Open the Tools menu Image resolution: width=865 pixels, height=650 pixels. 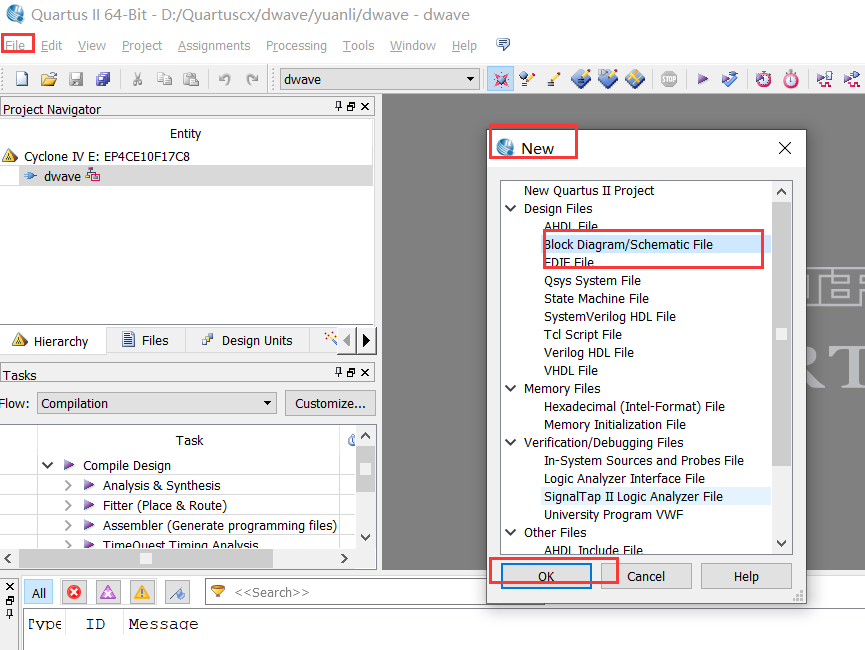[359, 45]
